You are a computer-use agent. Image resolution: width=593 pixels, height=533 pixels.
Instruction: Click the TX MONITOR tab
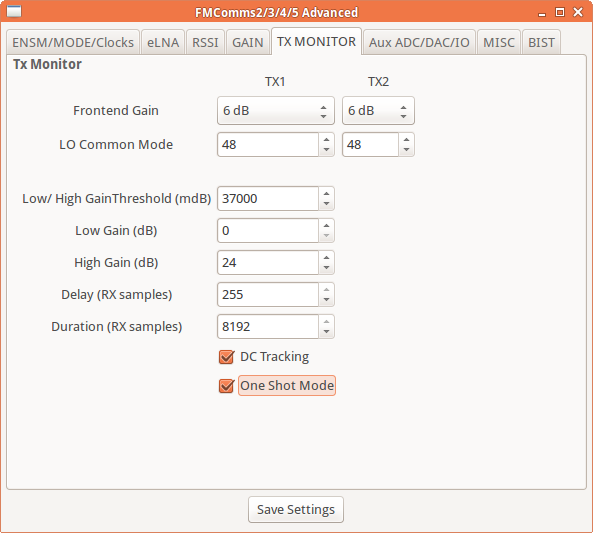316,41
